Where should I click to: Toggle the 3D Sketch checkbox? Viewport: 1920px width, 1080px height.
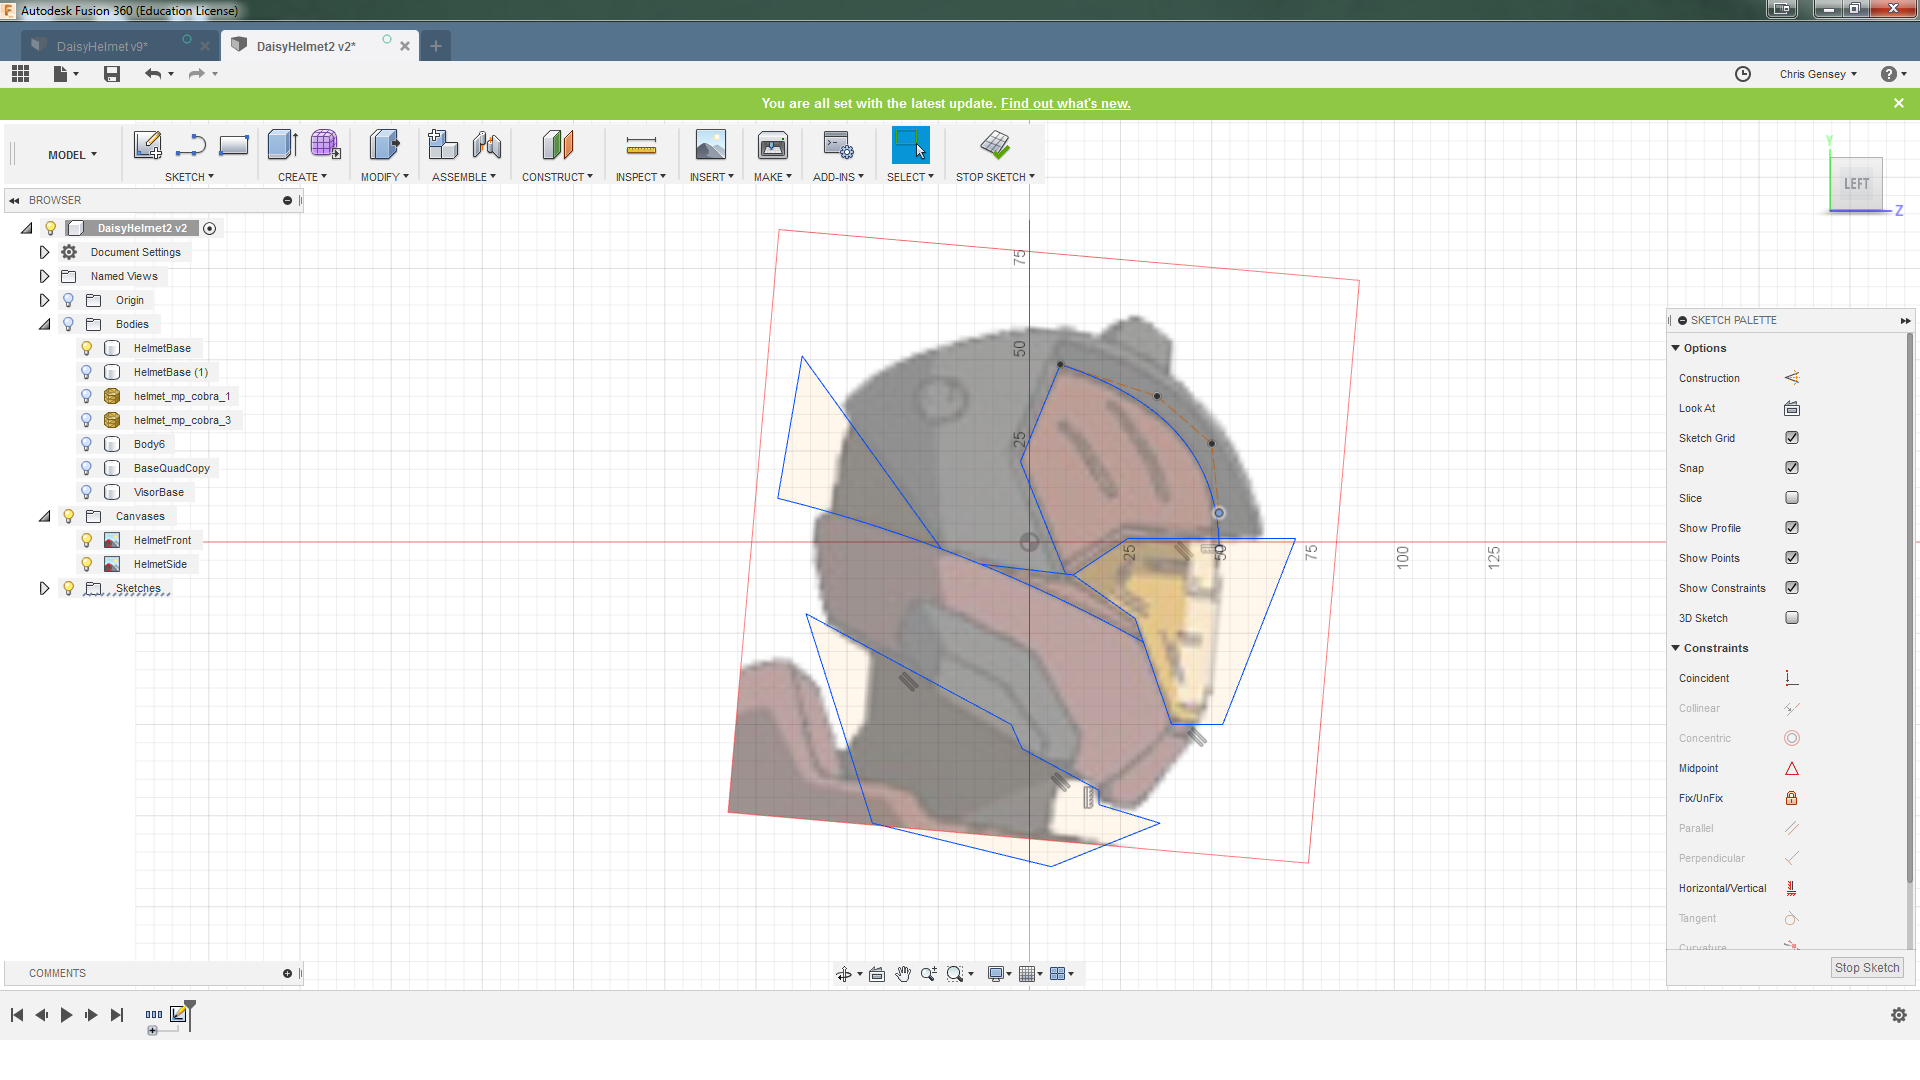tap(1791, 618)
